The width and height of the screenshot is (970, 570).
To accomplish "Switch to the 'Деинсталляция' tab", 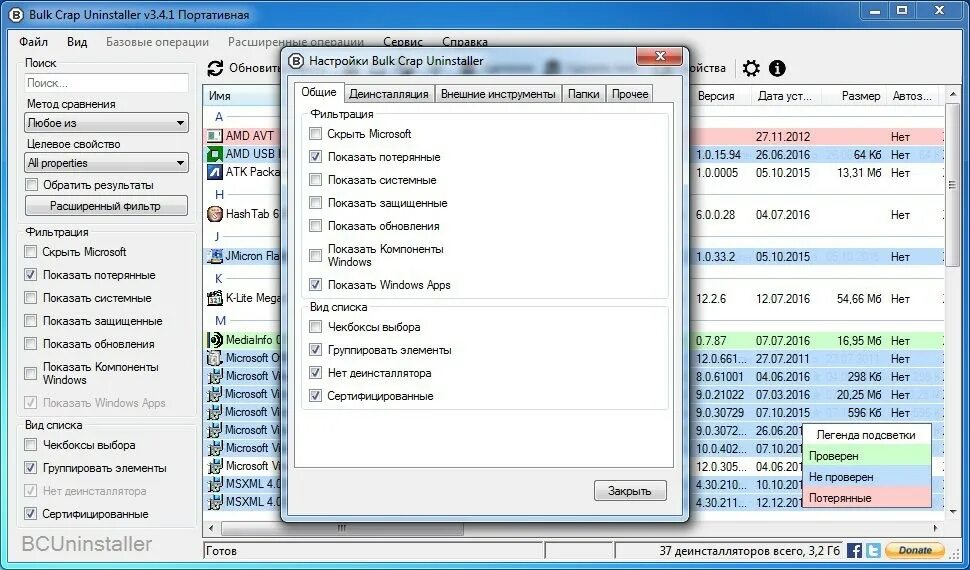I will pyautogui.click(x=388, y=94).
